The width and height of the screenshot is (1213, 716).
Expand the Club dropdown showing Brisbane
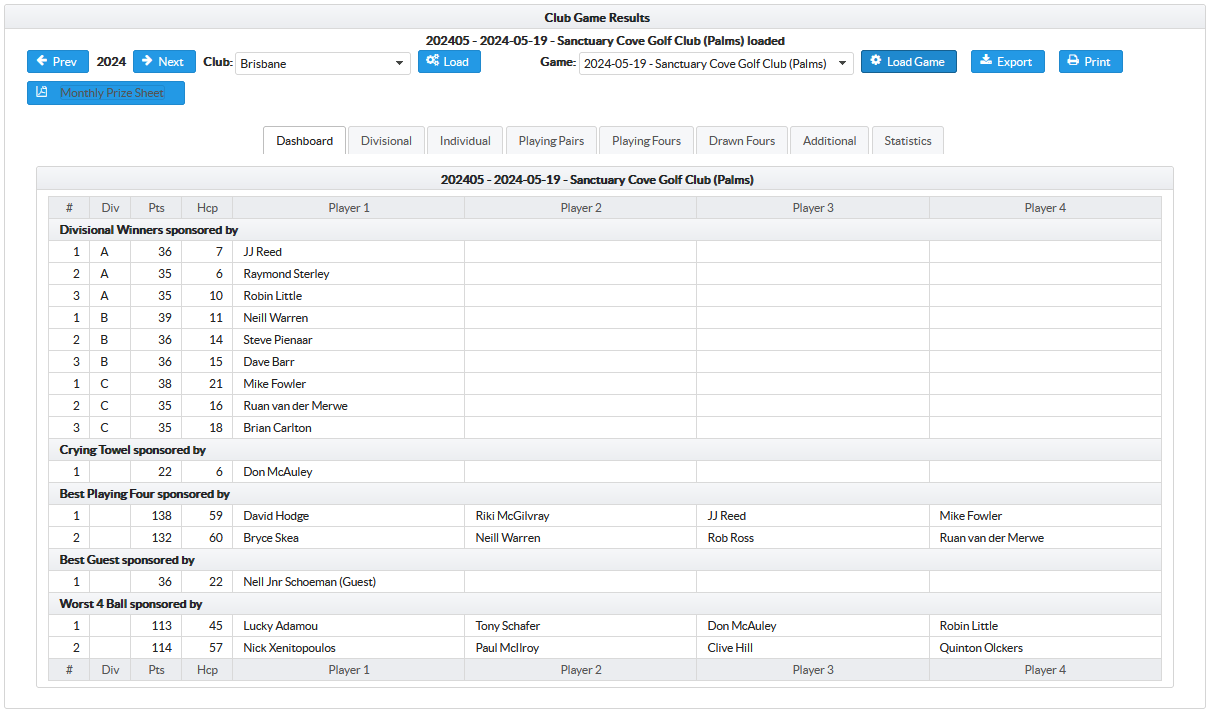[323, 64]
